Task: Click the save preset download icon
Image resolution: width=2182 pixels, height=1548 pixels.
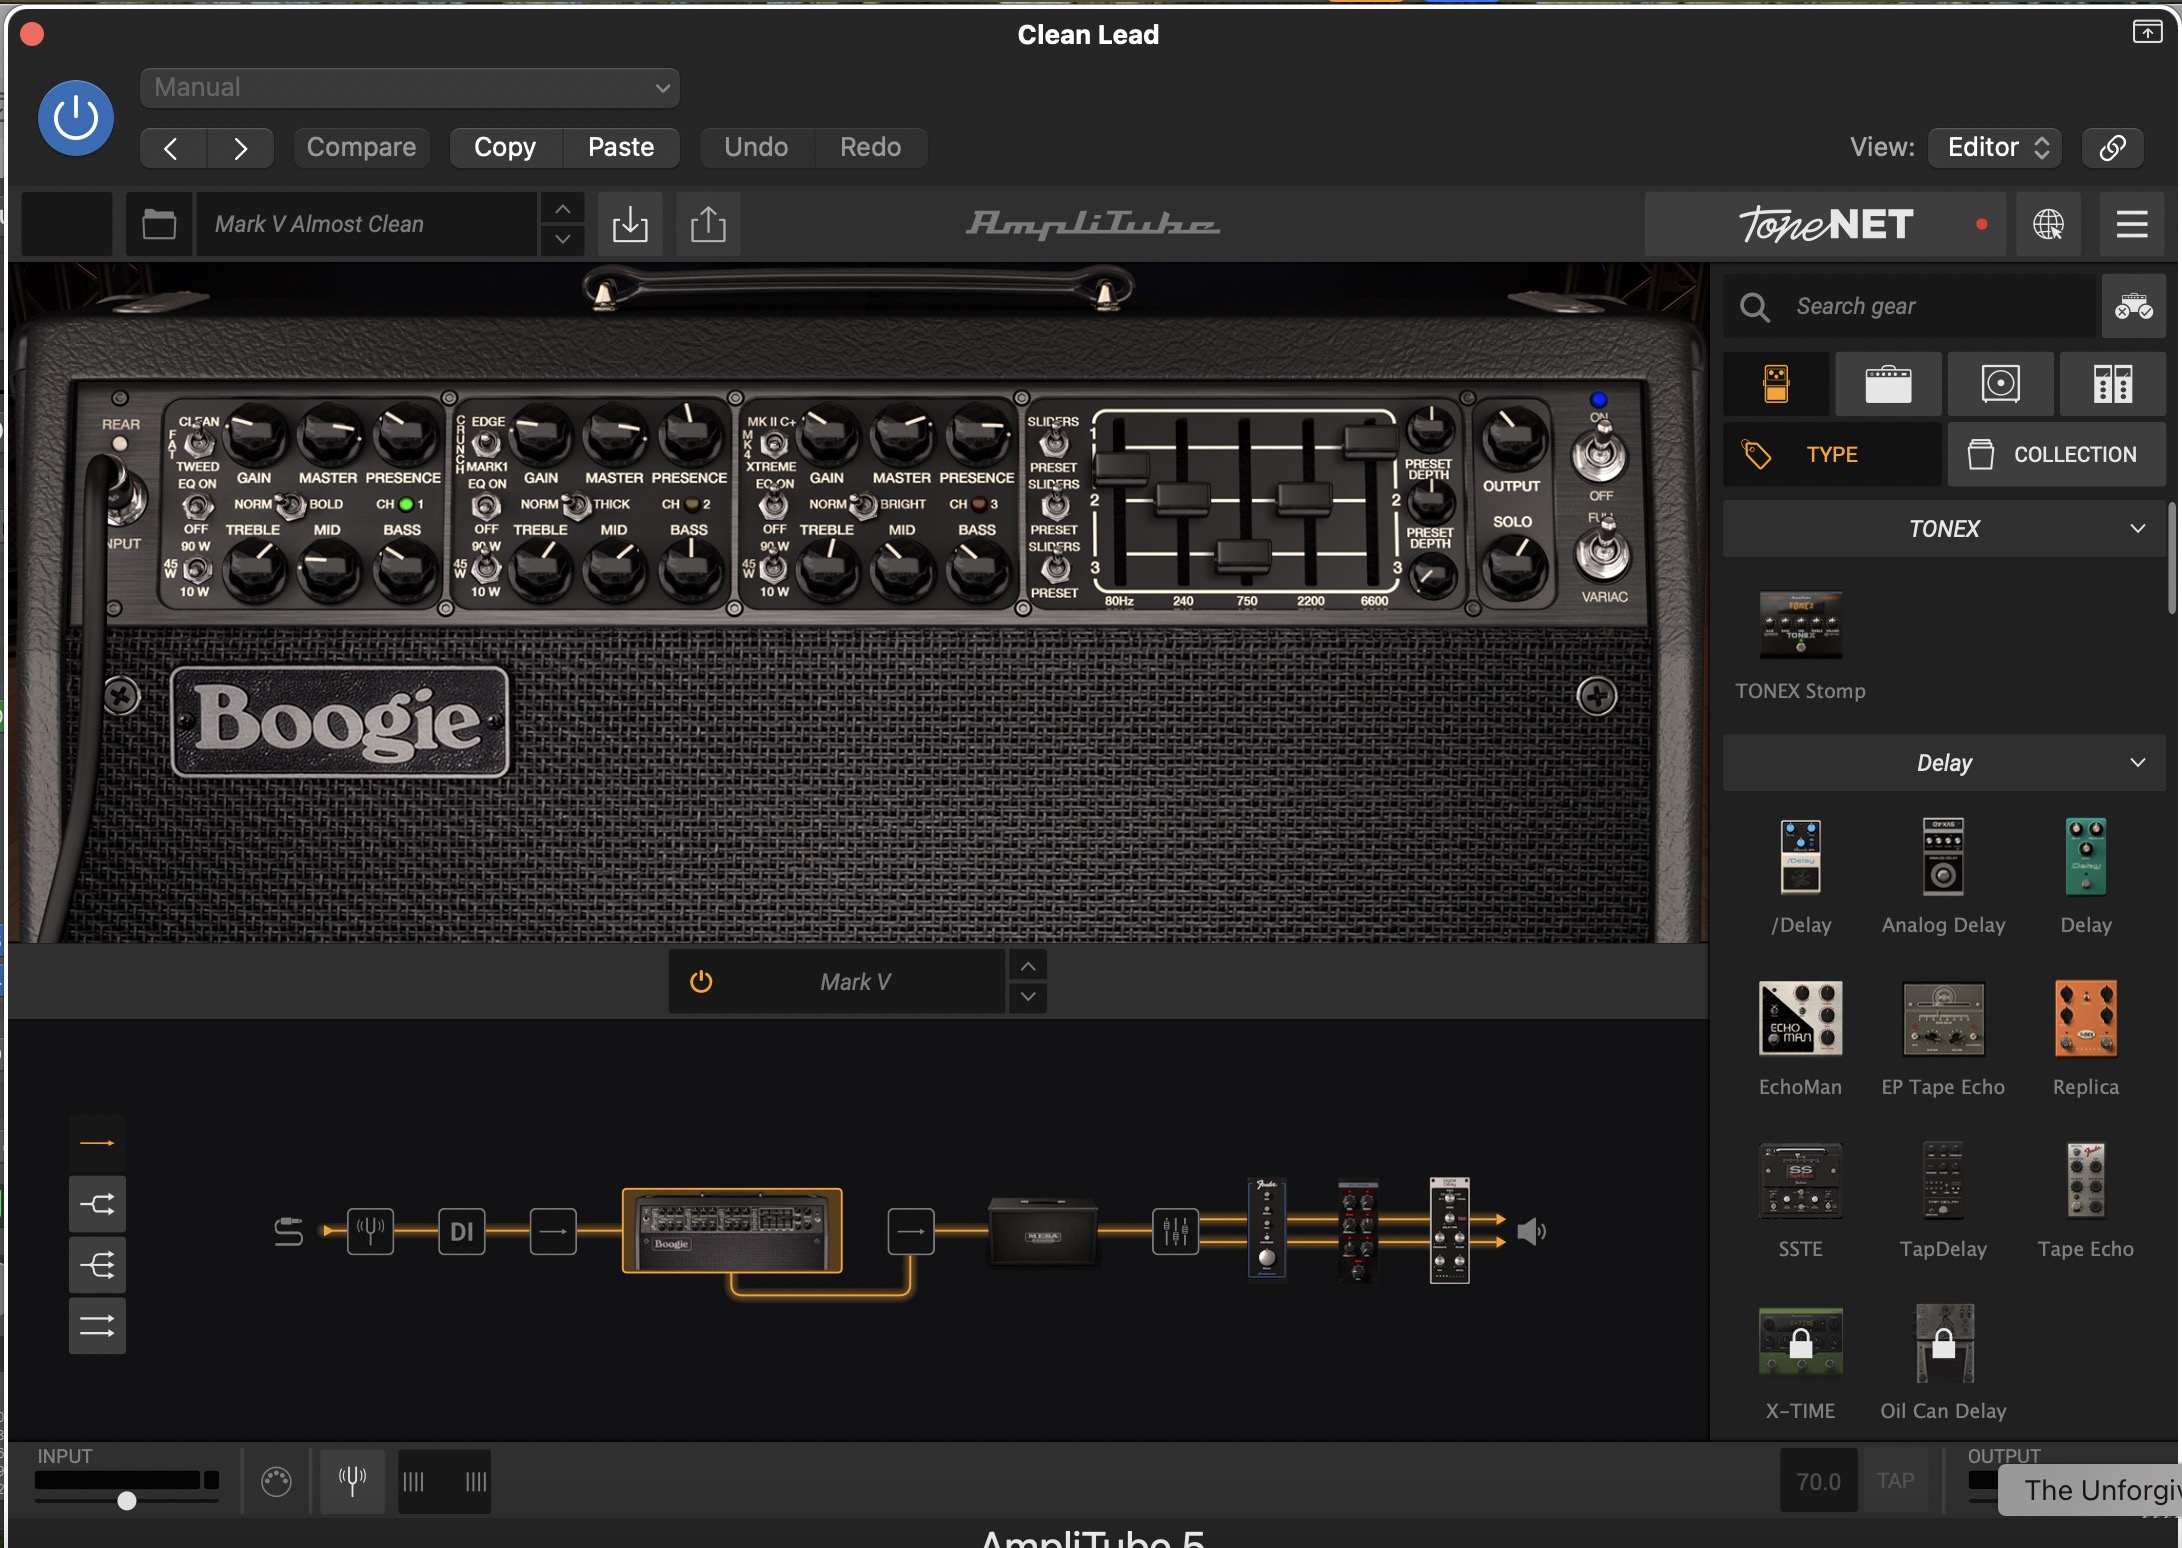Action: (x=630, y=224)
